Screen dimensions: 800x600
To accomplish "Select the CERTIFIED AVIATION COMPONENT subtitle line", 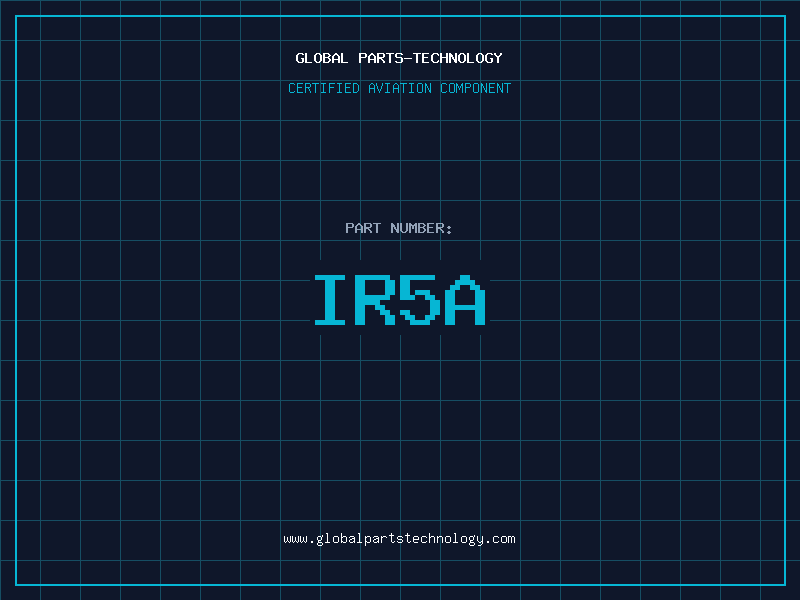I will point(399,88).
